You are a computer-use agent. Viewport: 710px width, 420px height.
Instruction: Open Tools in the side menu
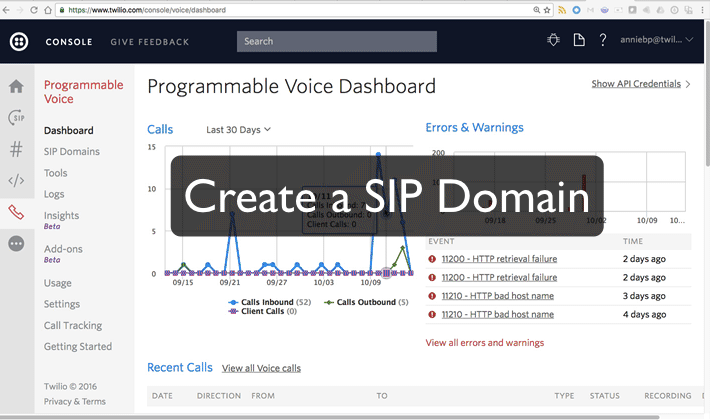(x=55, y=173)
